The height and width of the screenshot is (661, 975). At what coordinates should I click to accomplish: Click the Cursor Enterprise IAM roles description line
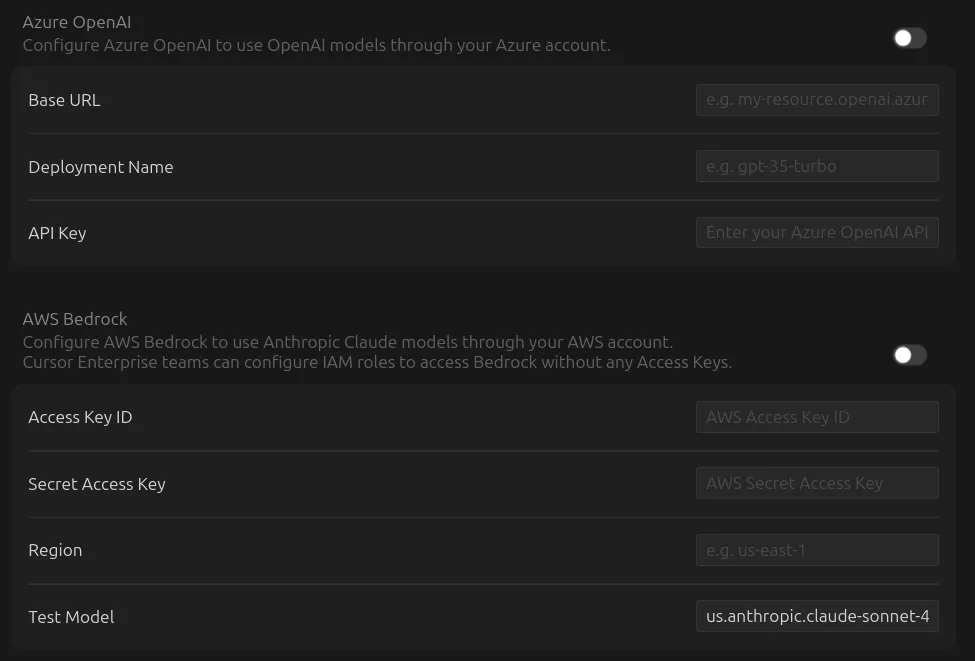point(377,362)
